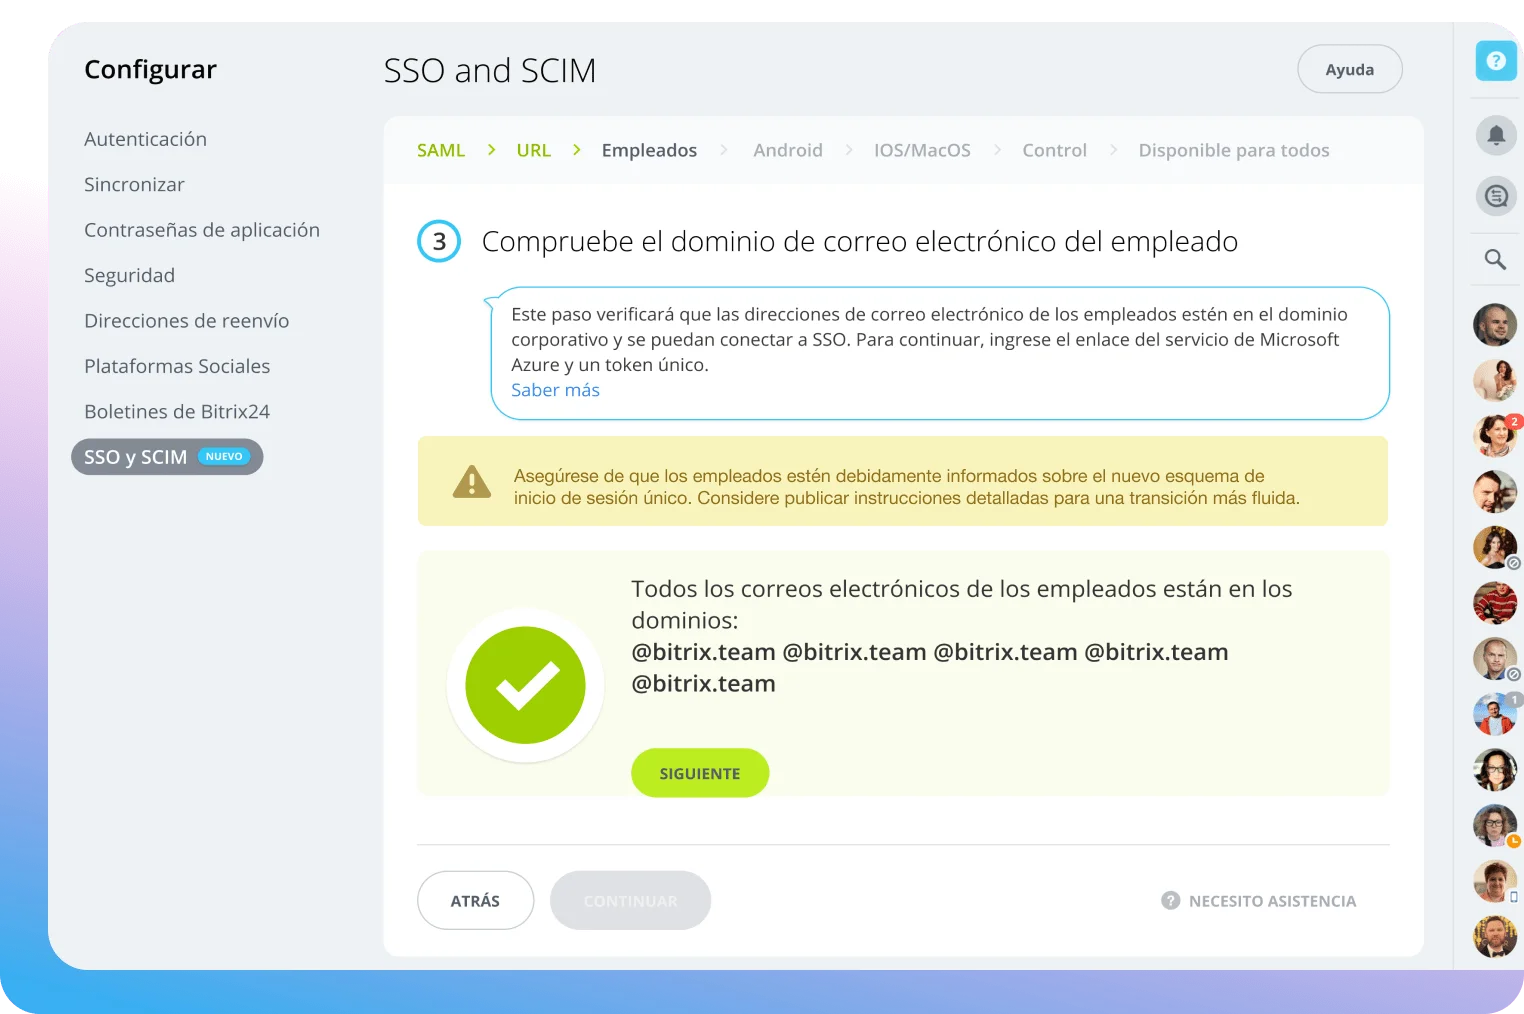Follow the Saber más link
The image size is (1524, 1014).
tap(556, 390)
